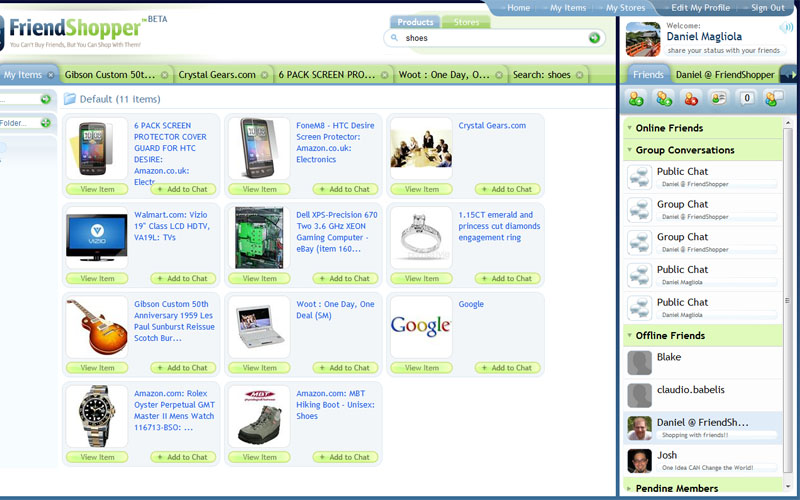Expand the Pending Members section
The height and width of the screenshot is (500, 800).
630,488
